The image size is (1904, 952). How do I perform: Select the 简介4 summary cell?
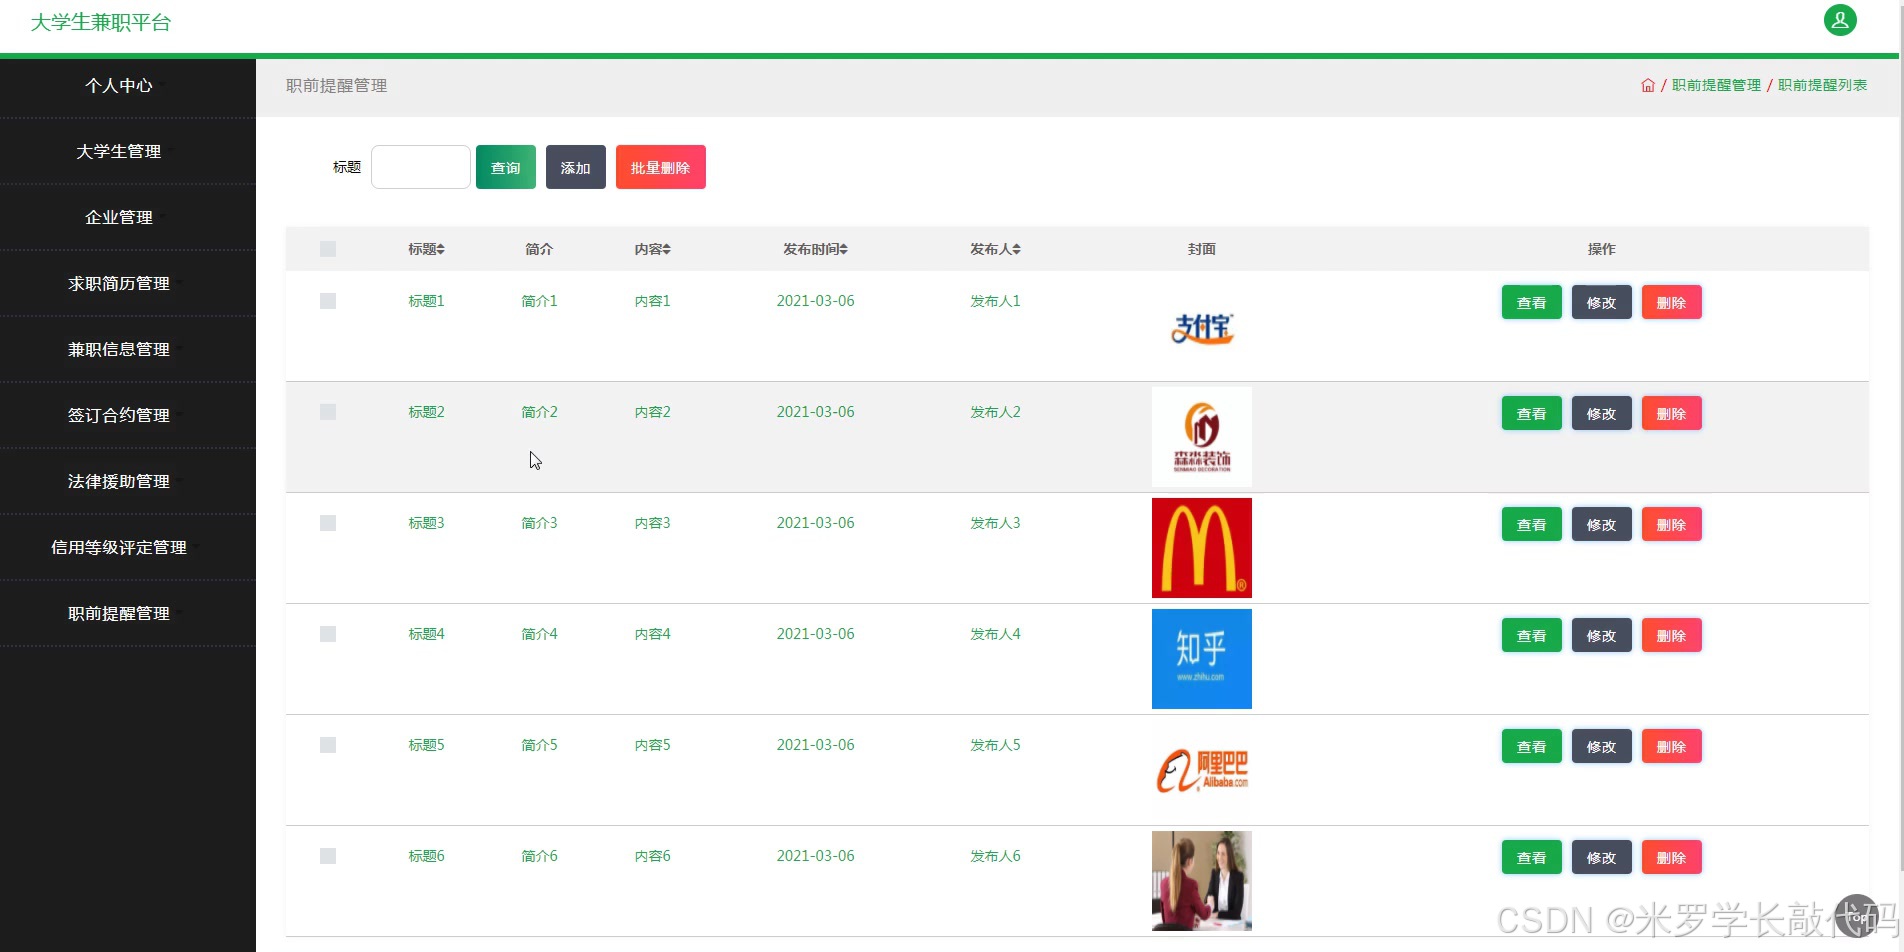539,634
